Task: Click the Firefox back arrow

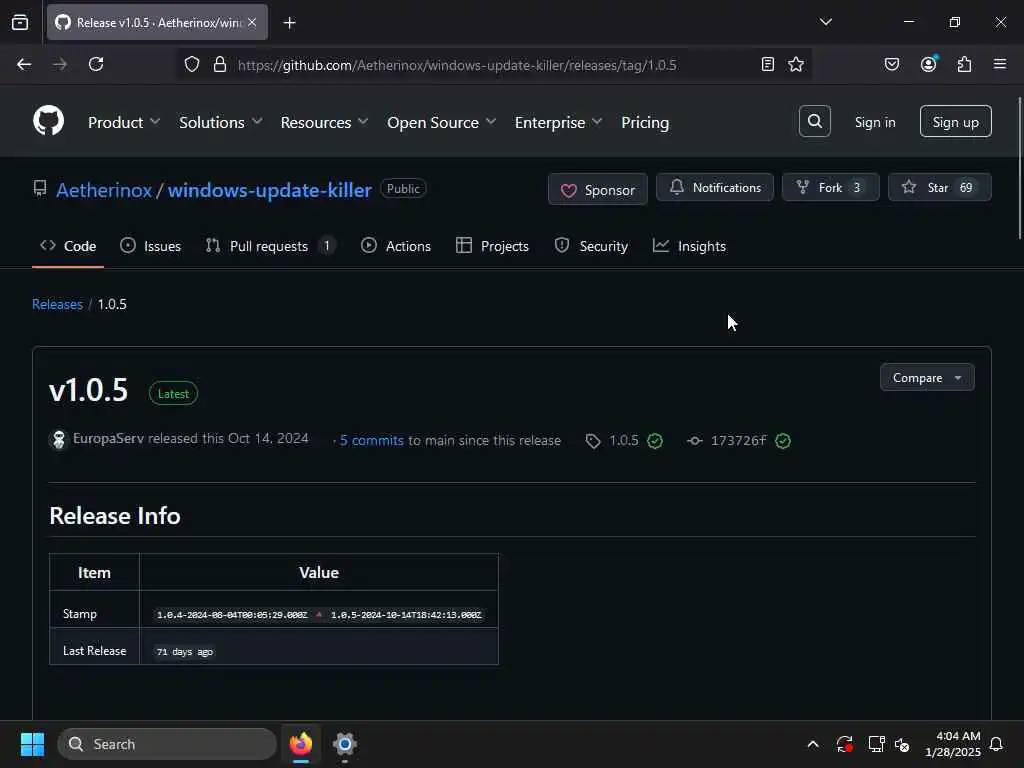Action: point(24,64)
